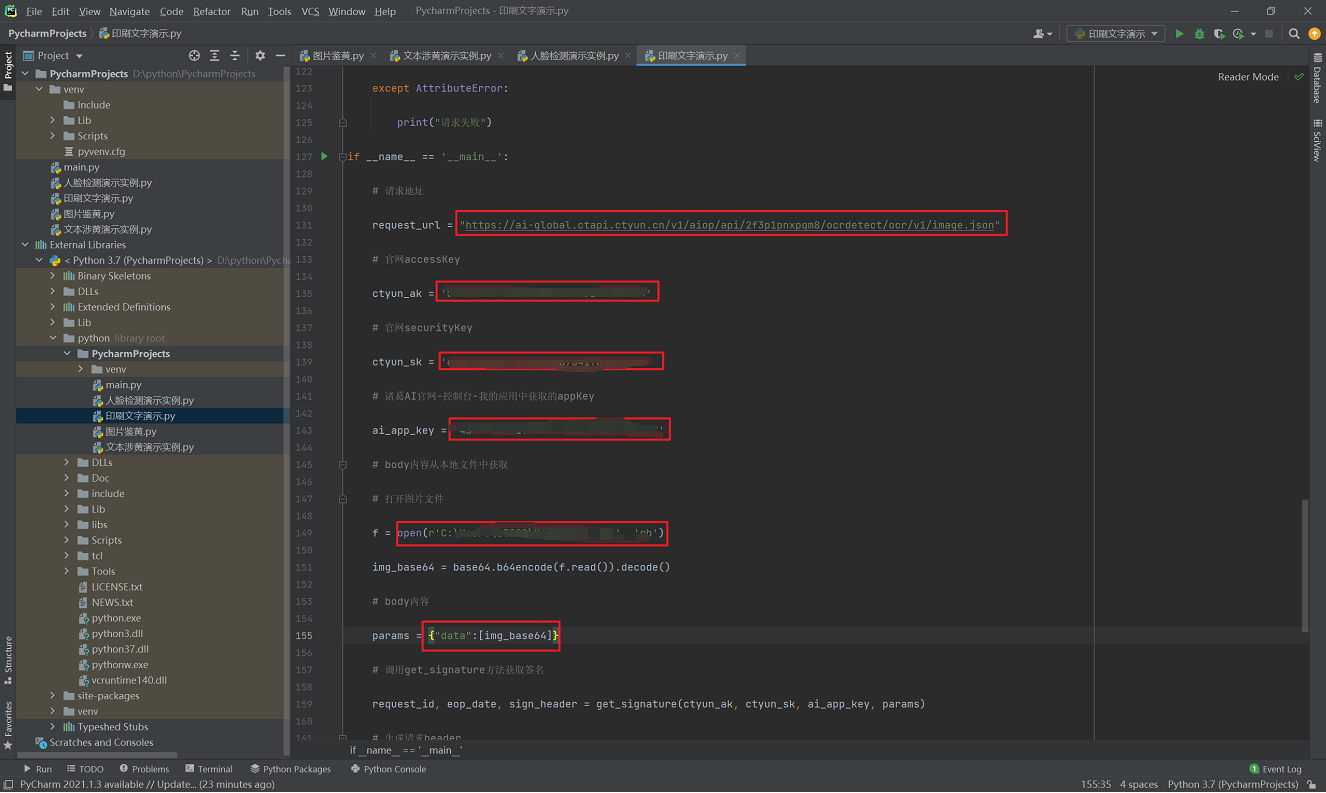Open Project panel gear settings
This screenshot has width=1326, height=793.
[260, 56]
